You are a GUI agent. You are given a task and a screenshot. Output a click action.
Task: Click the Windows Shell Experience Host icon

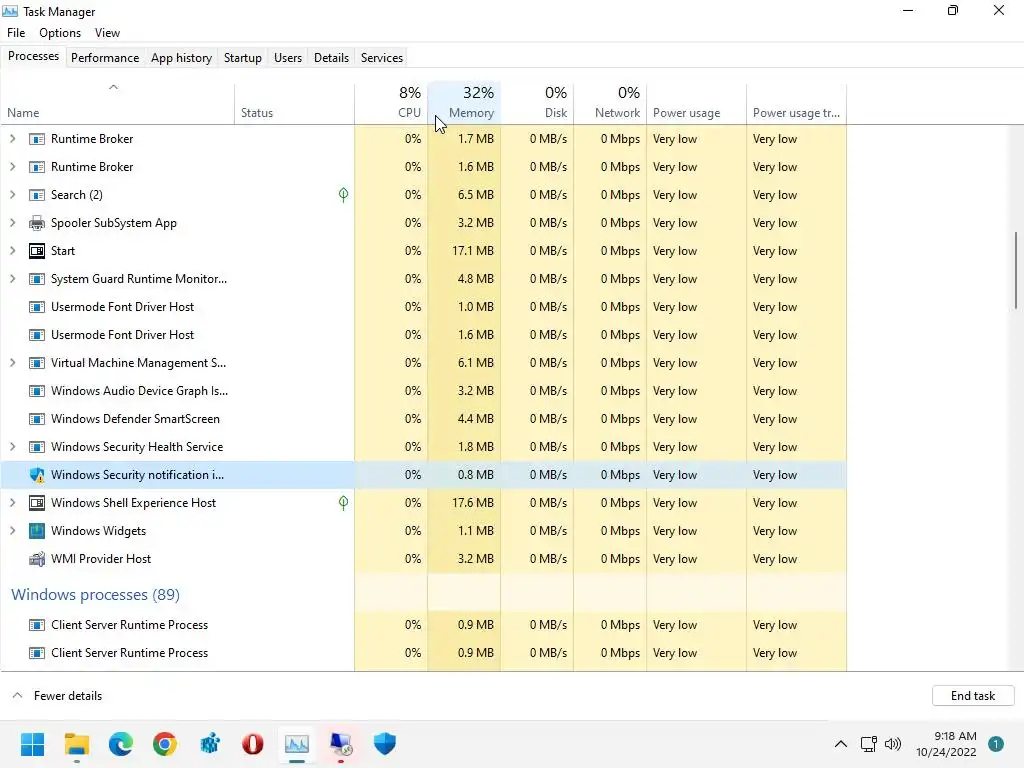click(x=37, y=503)
